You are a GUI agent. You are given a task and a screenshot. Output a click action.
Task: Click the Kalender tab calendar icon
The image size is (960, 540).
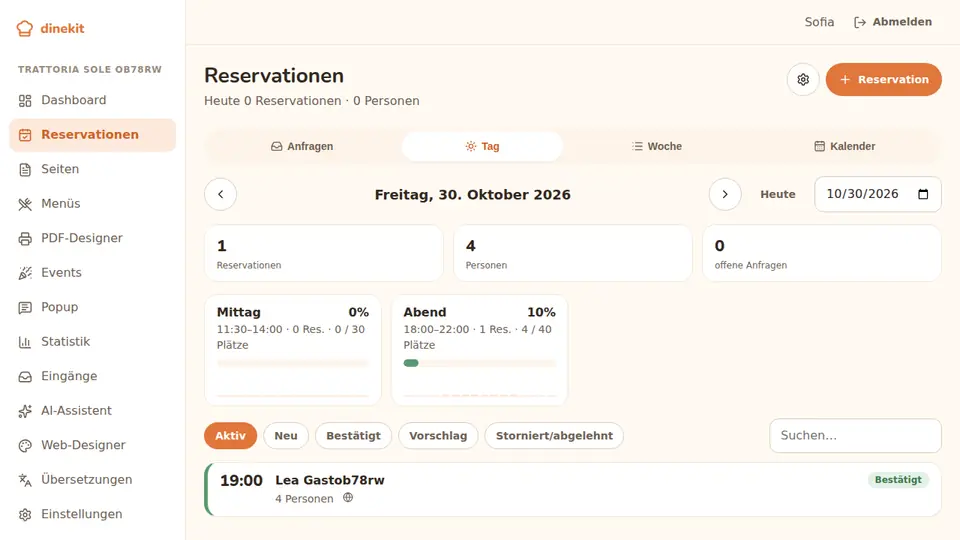click(819, 146)
